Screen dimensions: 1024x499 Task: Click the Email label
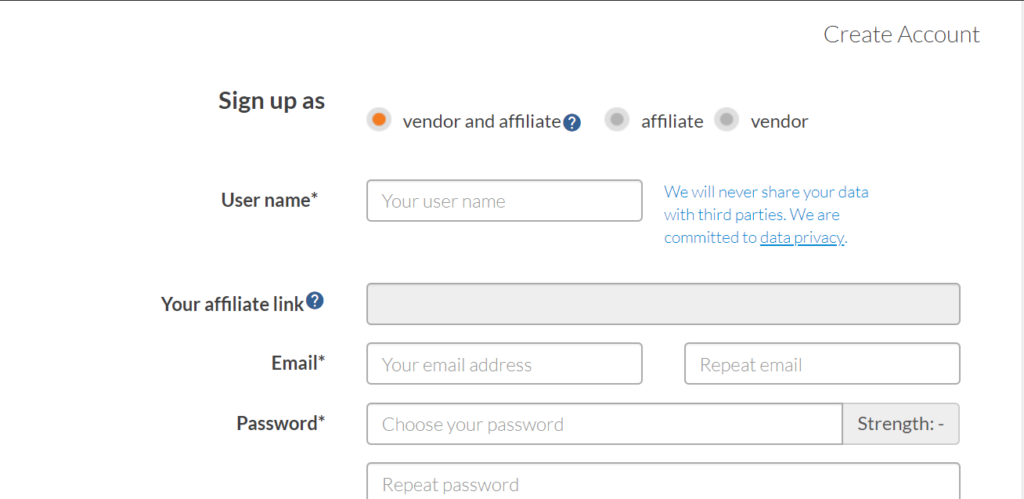298,363
